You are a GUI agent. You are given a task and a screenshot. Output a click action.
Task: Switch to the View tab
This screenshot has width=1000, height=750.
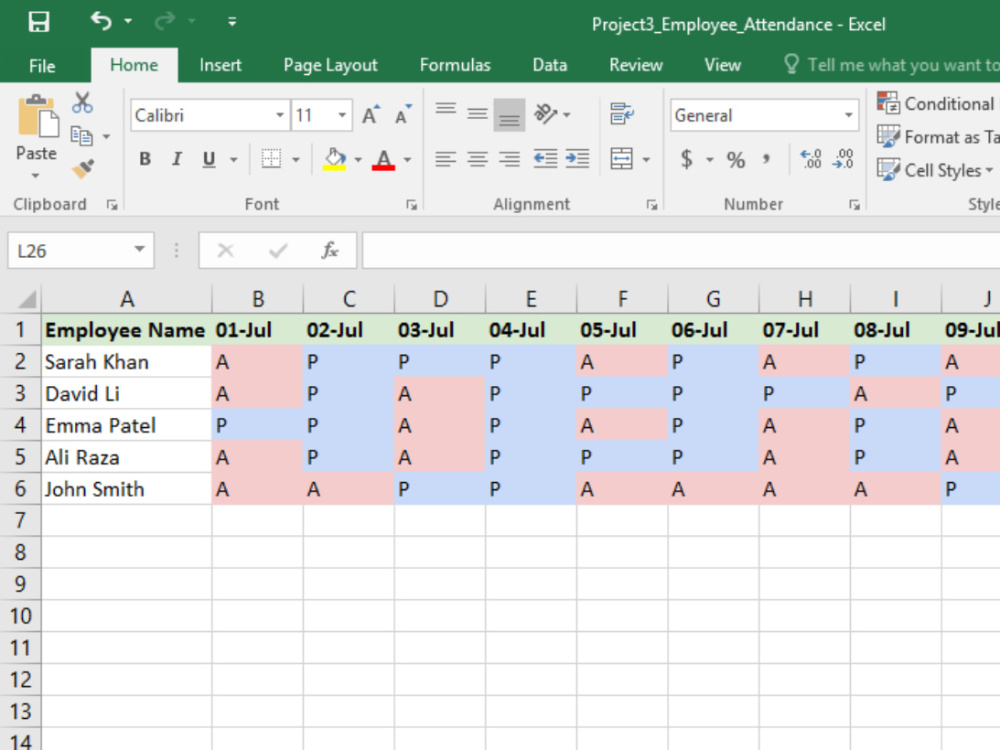(722, 65)
